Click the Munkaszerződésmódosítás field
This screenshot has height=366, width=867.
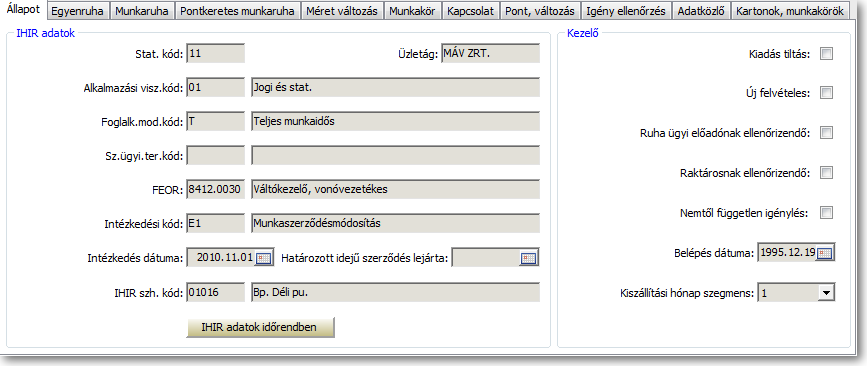395,223
